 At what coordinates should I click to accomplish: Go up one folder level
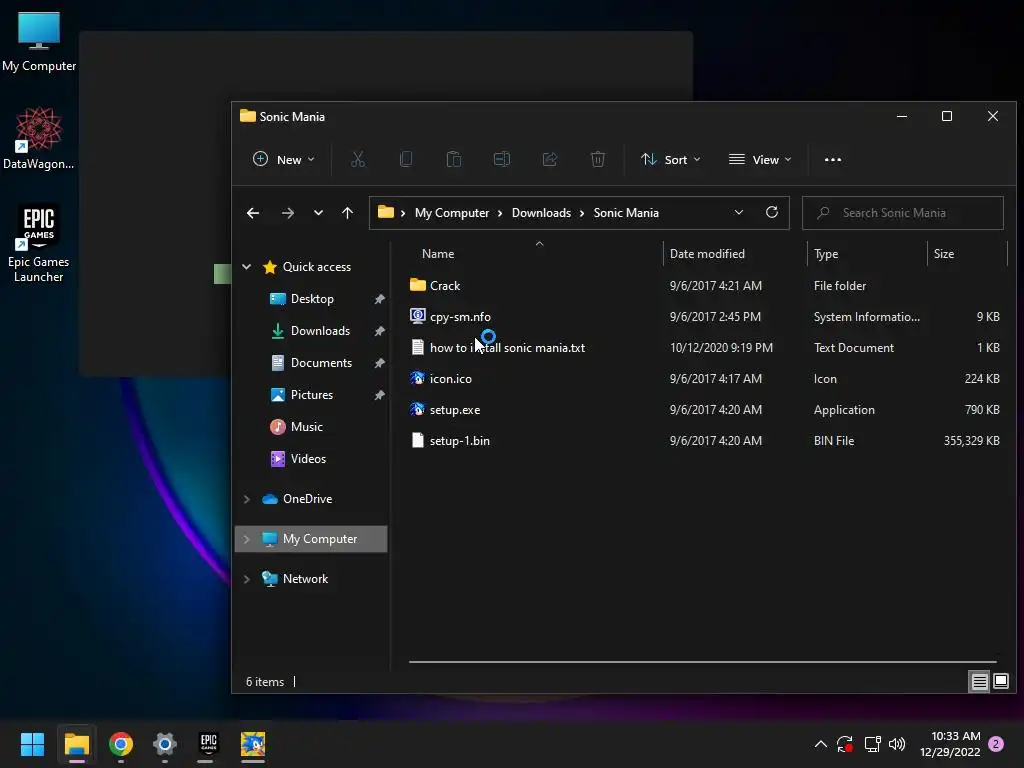347,213
